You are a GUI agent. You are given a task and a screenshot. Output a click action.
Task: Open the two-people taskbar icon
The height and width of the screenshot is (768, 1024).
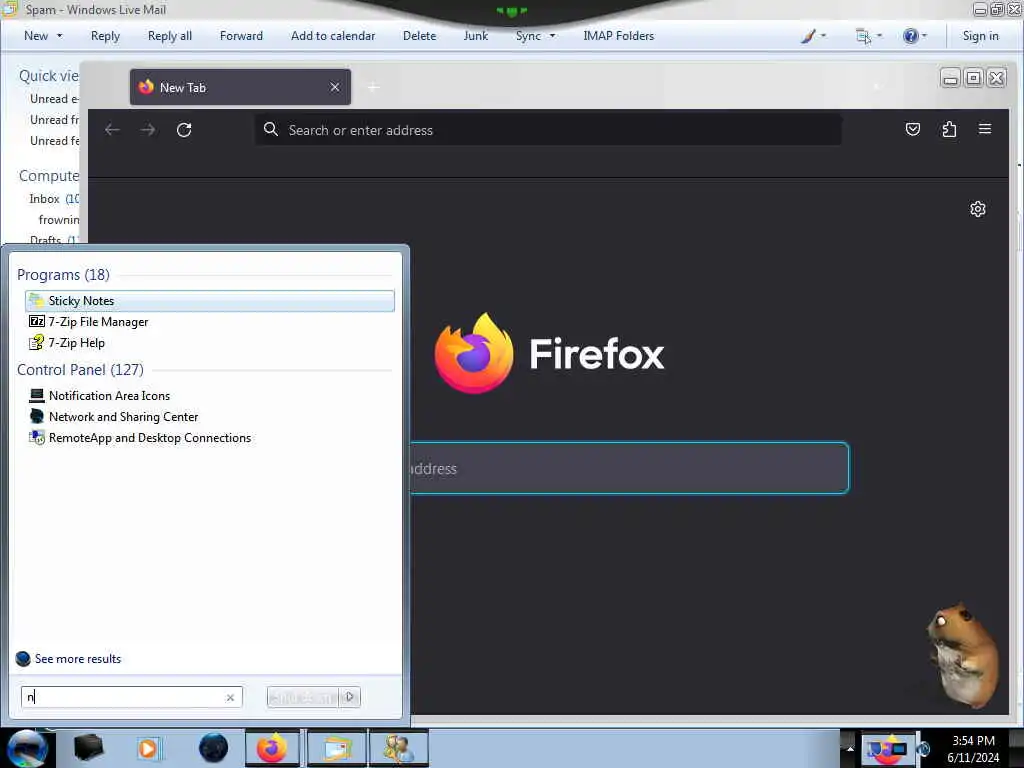[x=398, y=748]
